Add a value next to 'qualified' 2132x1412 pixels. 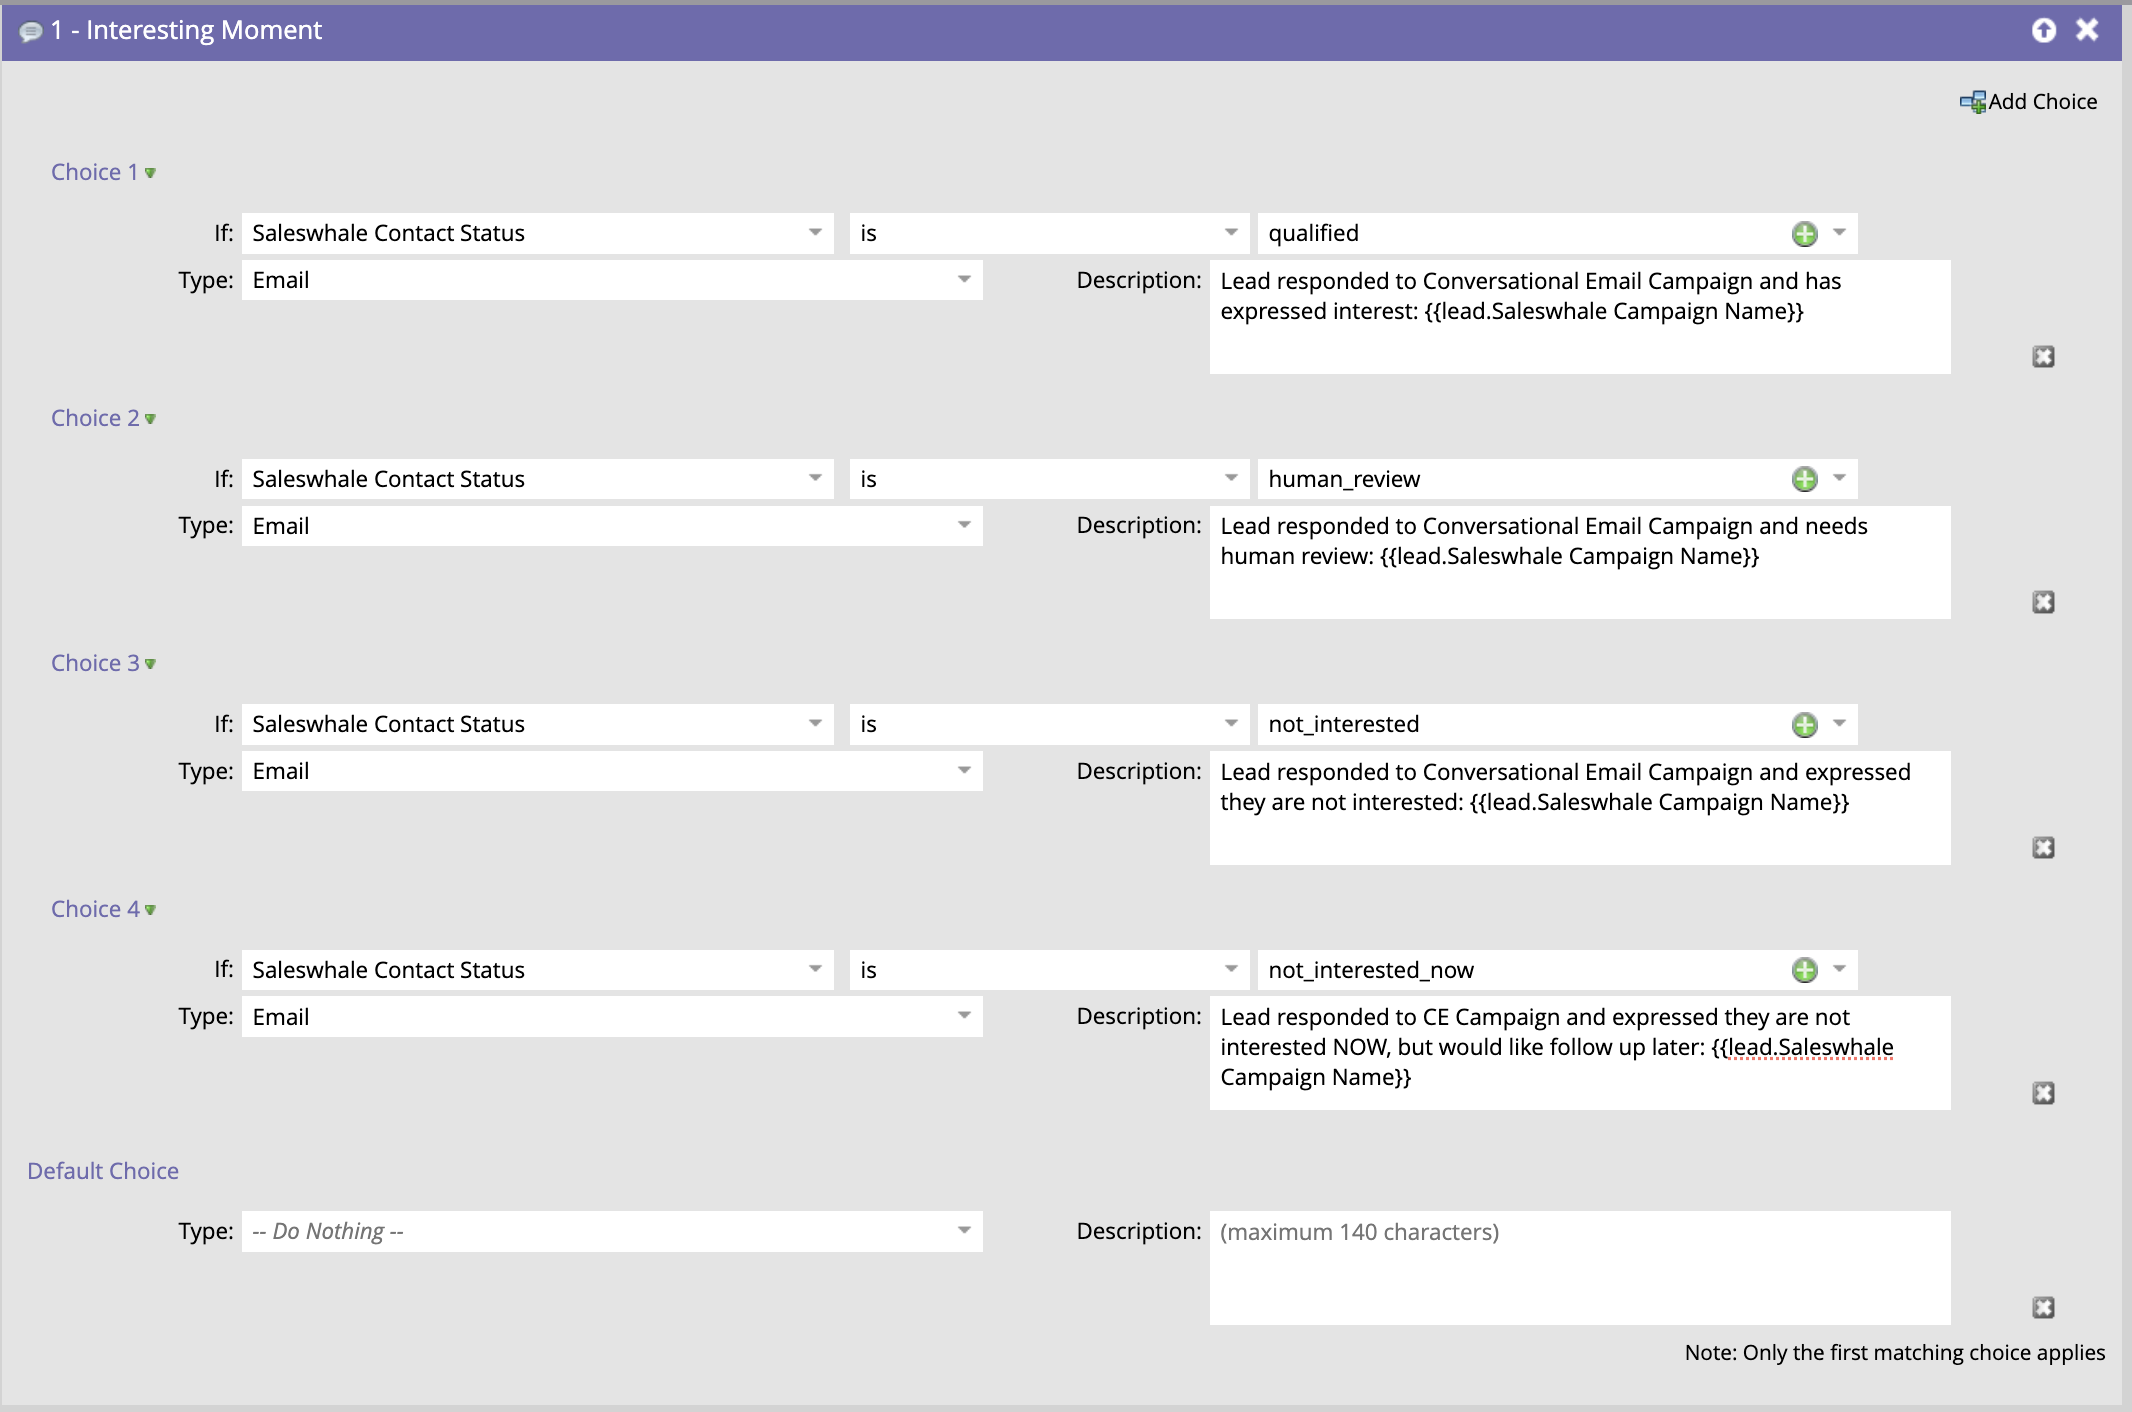coord(1804,234)
